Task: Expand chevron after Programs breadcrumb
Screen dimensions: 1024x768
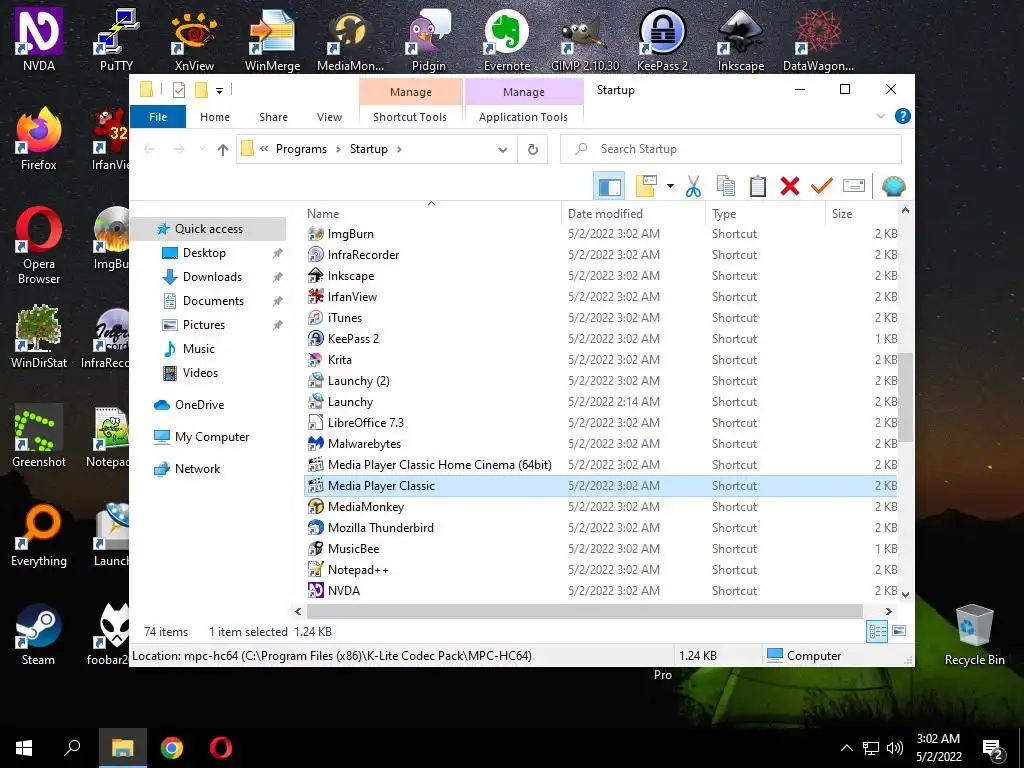Action: click(x=338, y=150)
